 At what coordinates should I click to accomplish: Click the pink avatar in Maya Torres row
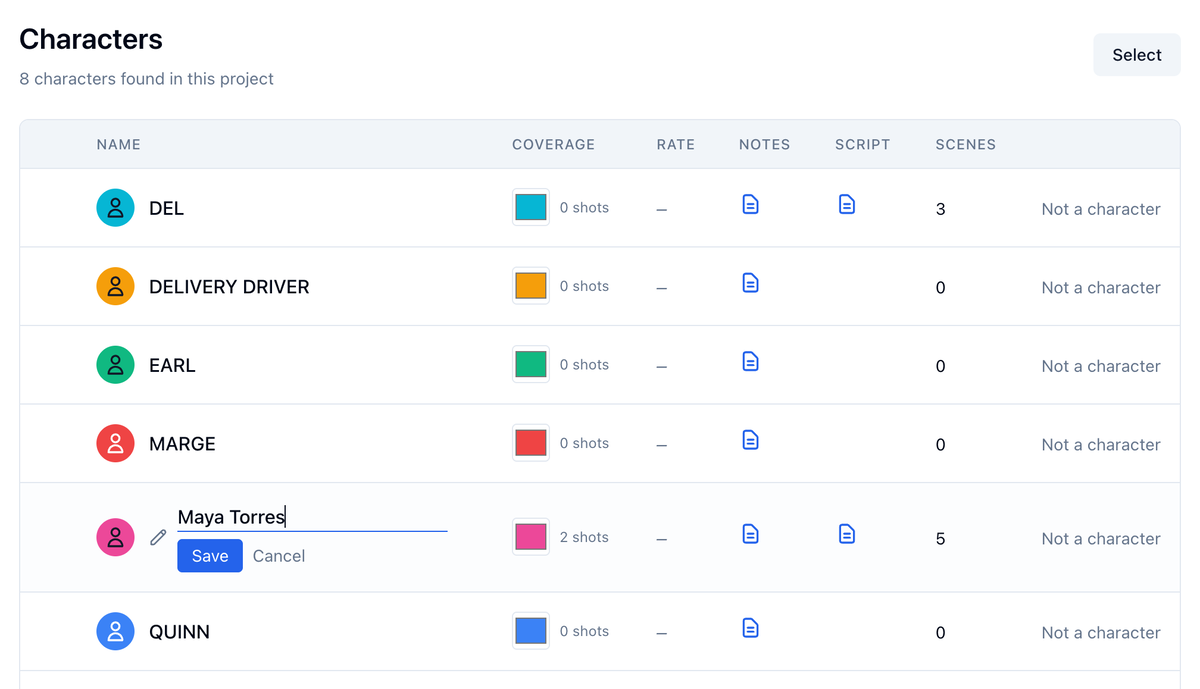click(115, 537)
